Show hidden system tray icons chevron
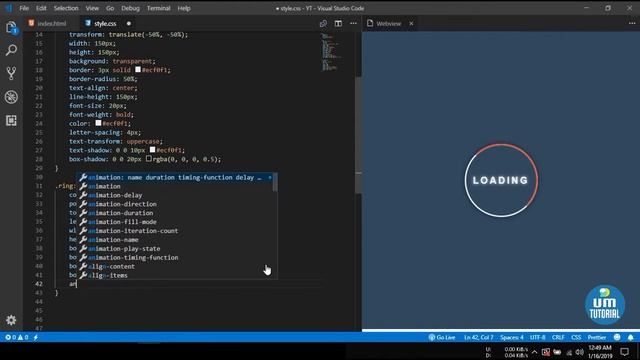The height and width of the screenshot is (360, 640). (x=534, y=352)
